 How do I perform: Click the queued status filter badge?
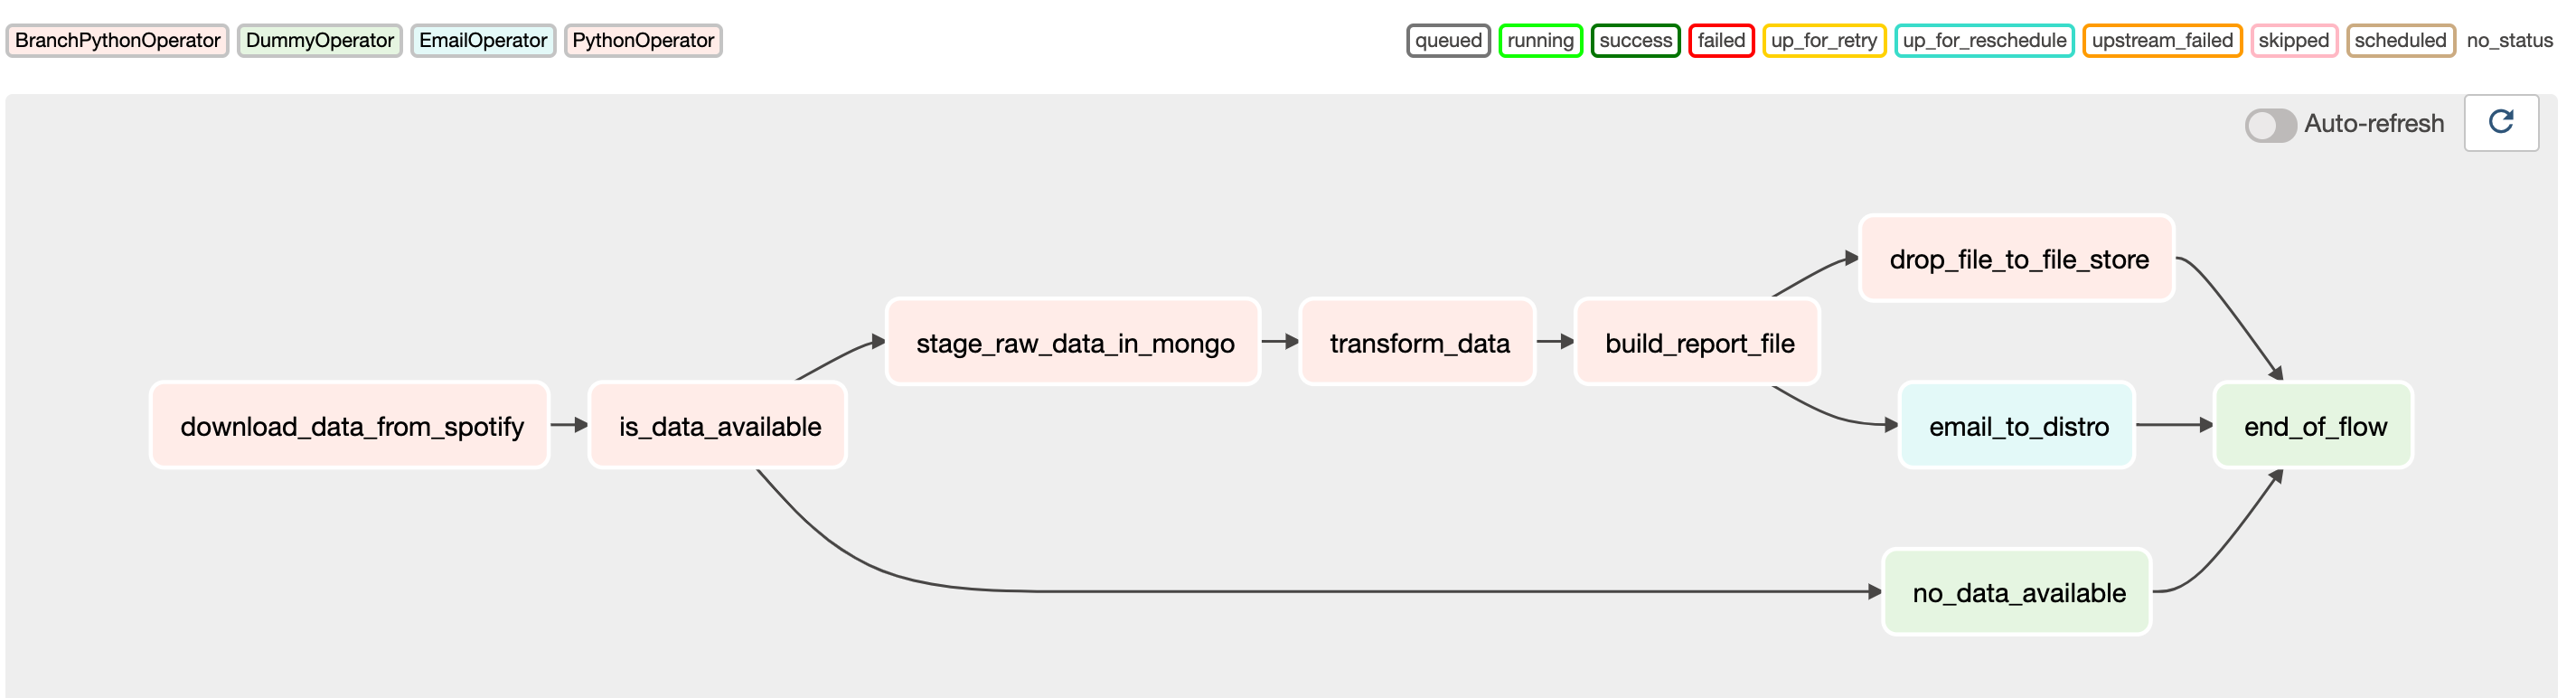(x=1447, y=40)
